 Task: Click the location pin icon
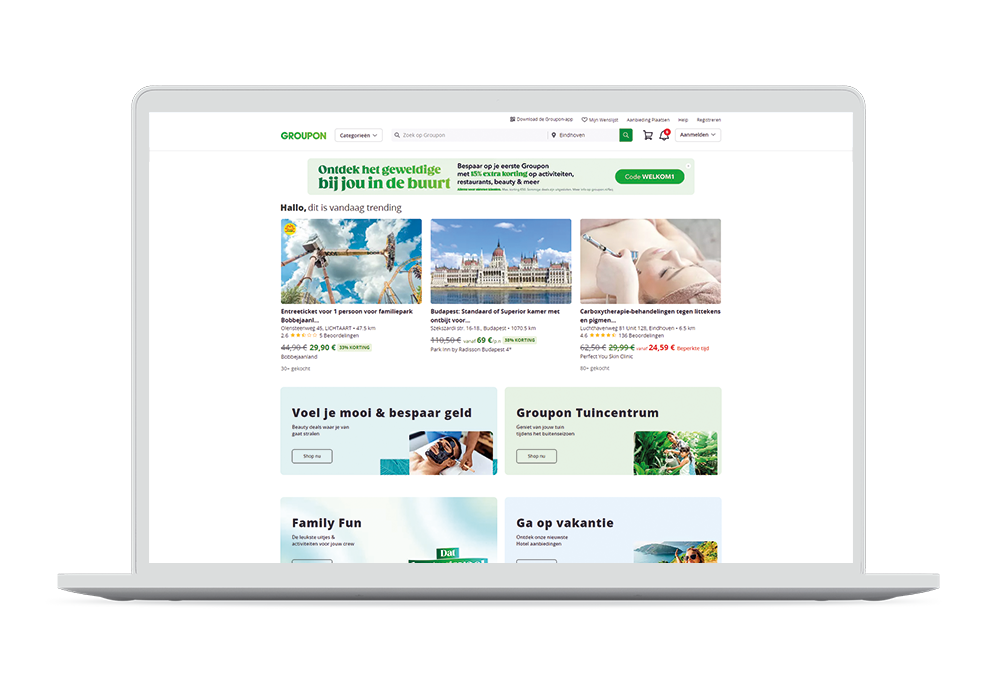554,135
